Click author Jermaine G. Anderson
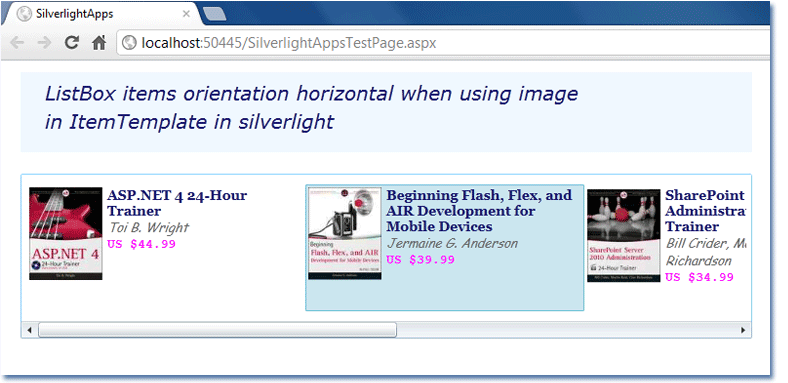Image resolution: width=788 pixels, height=383 pixels. (x=452, y=243)
